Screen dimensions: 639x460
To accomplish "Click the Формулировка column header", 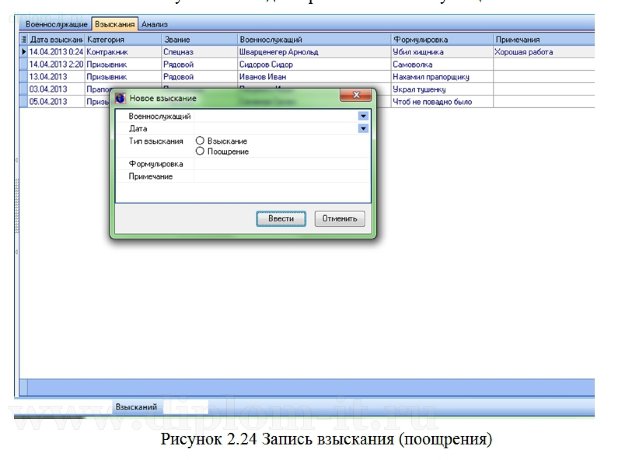I will pyautogui.click(x=442, y=40).
